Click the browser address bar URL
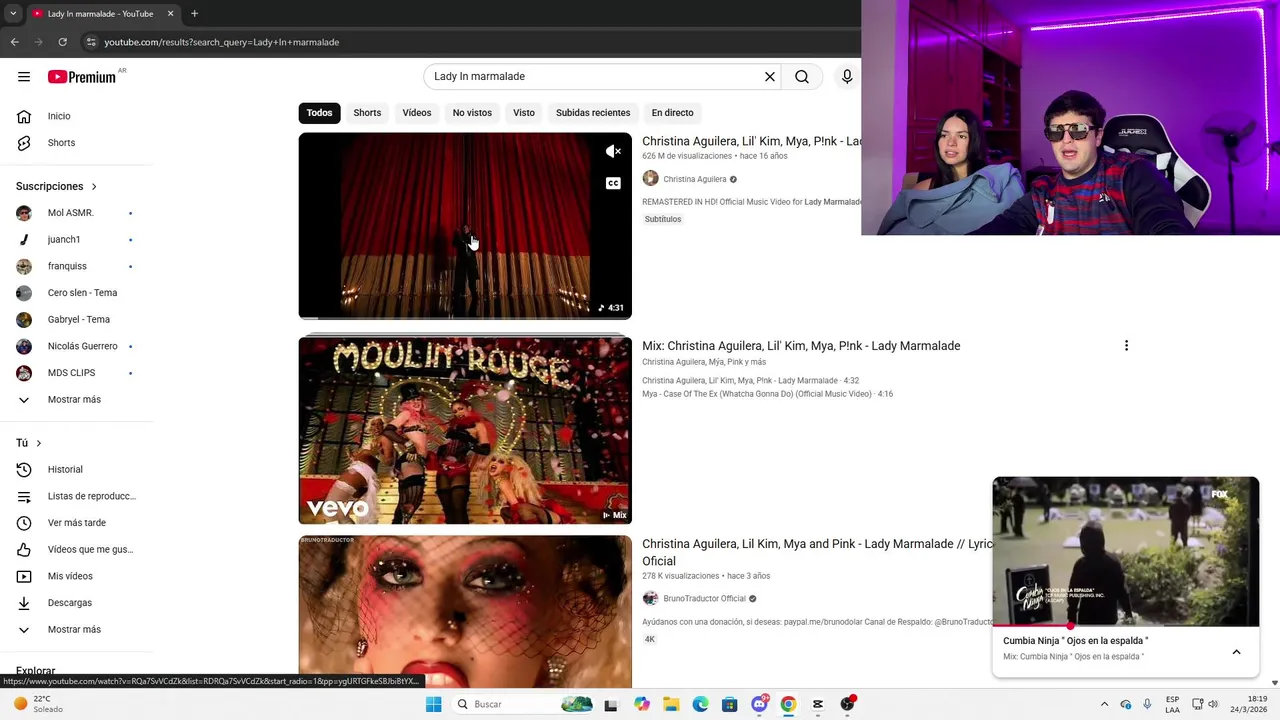This screenshot has height=720, width=1280. (222, 42)
